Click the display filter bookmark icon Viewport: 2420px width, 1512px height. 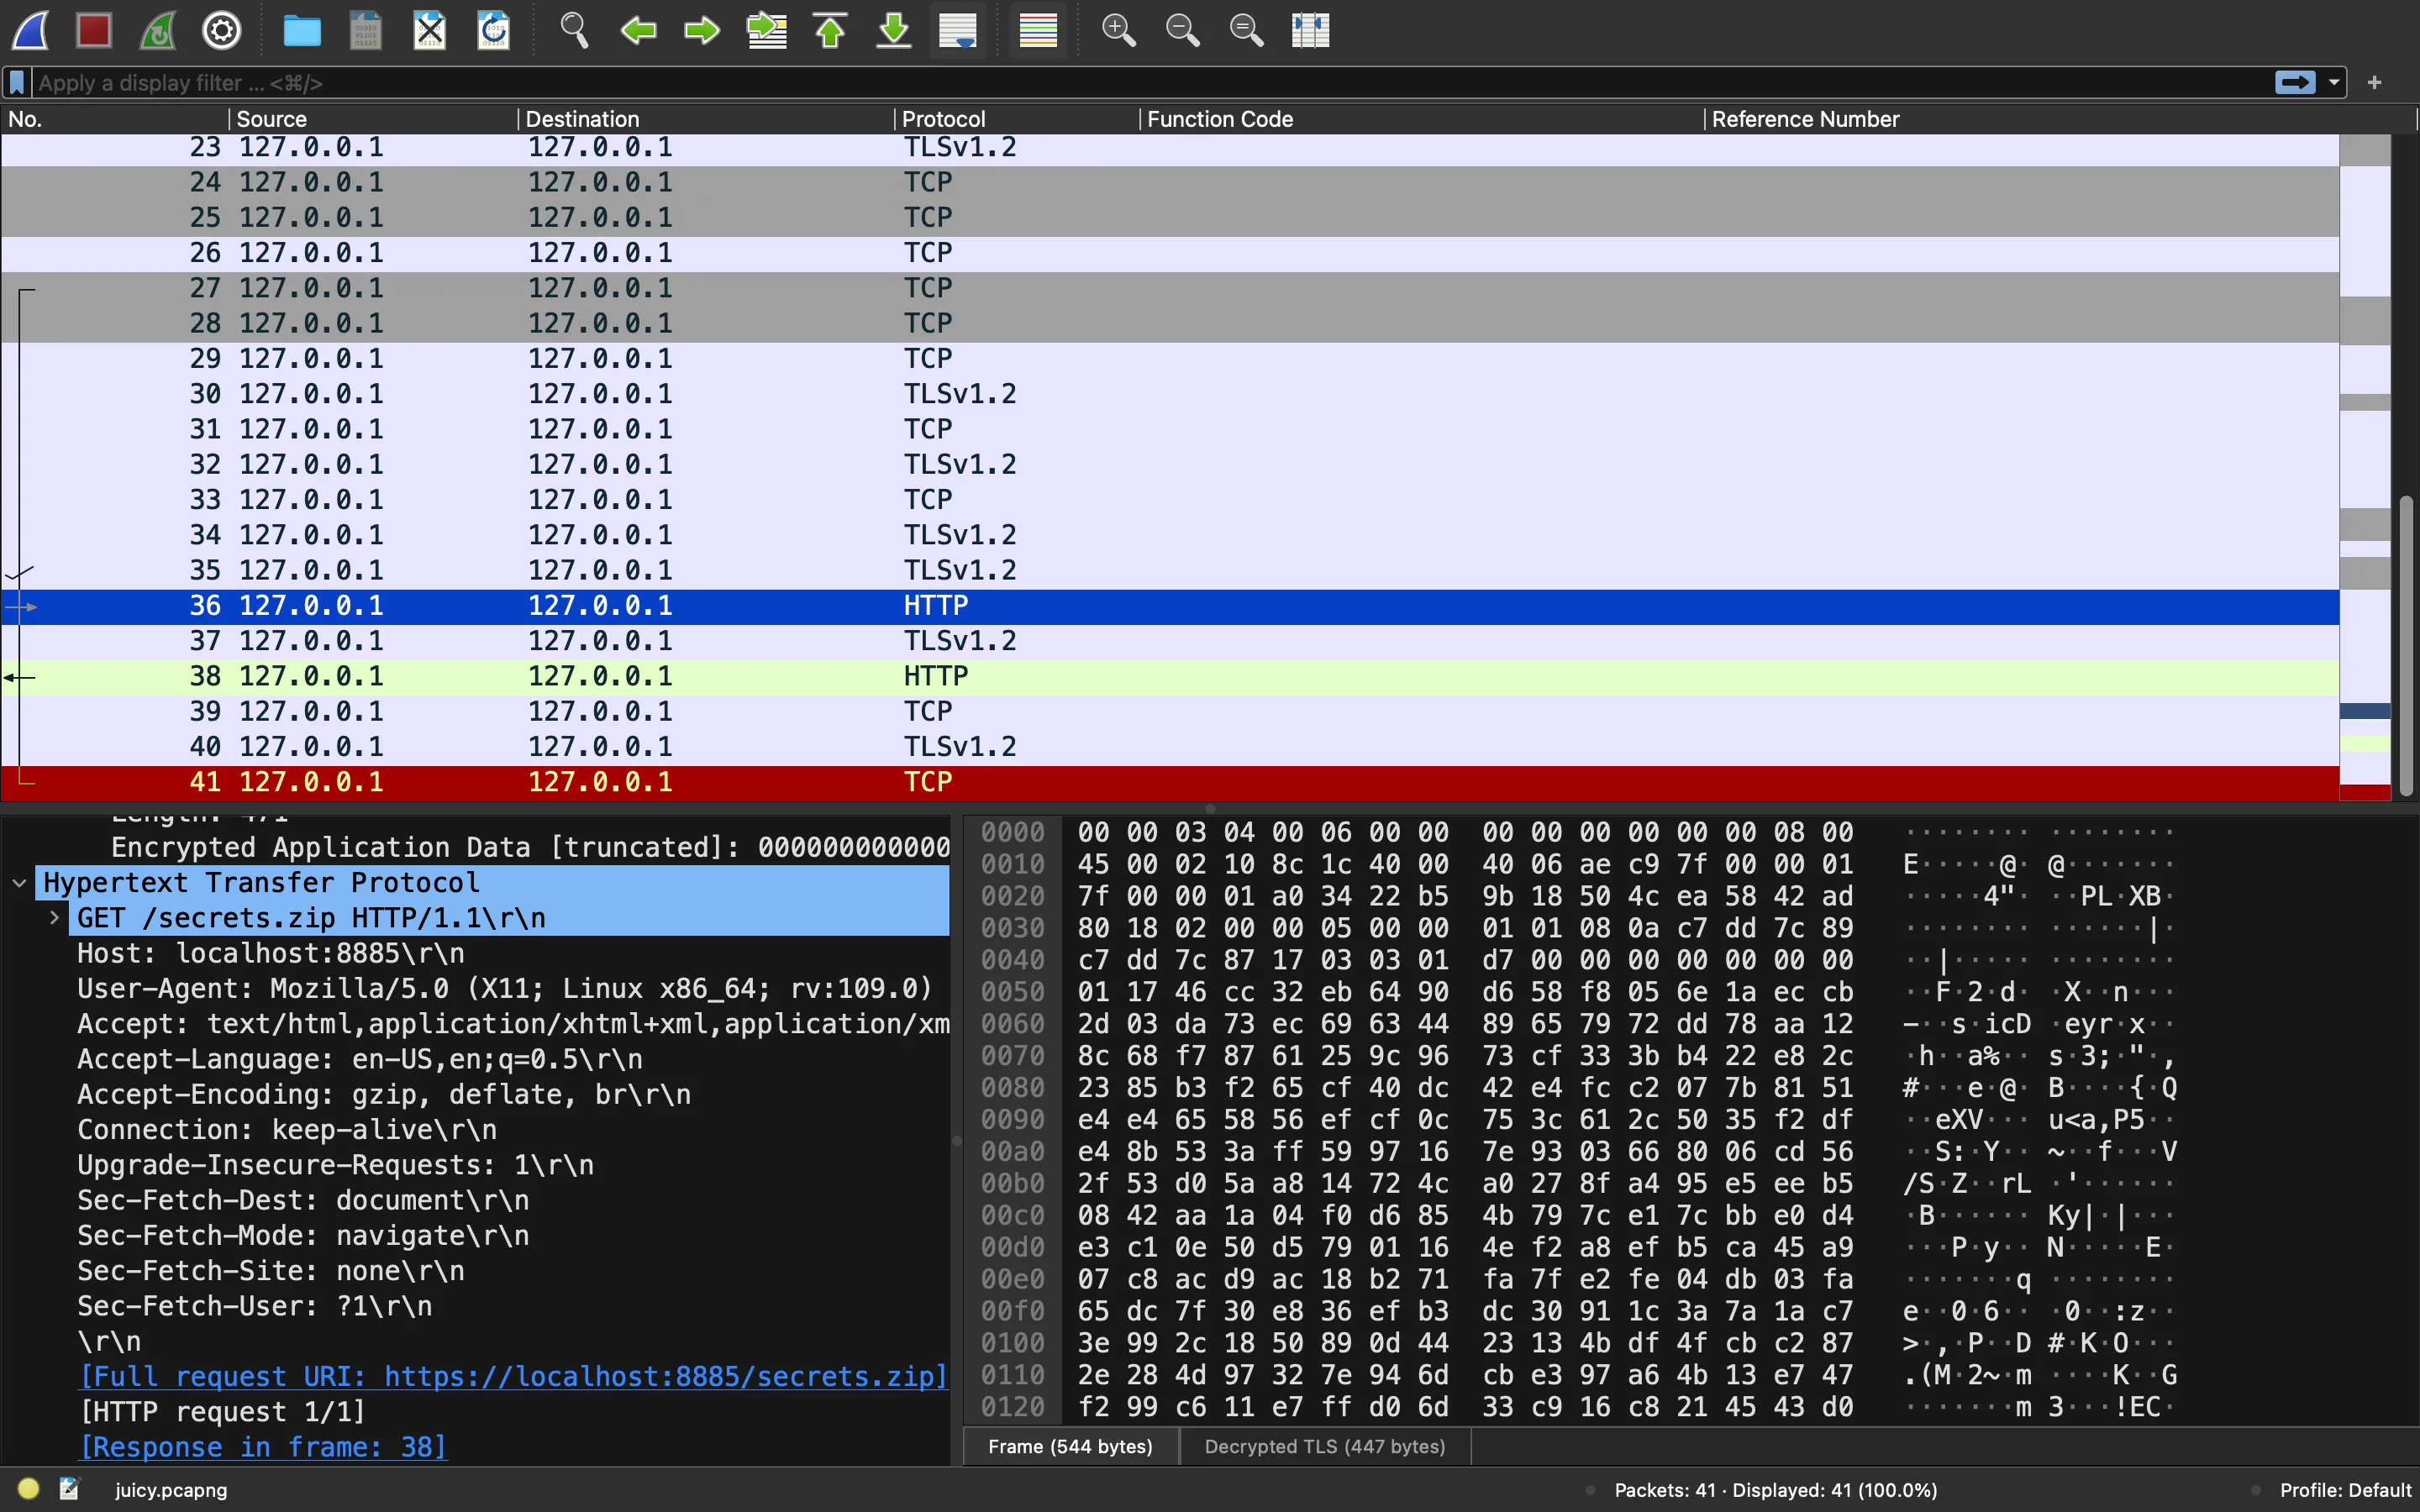(17, 82)
